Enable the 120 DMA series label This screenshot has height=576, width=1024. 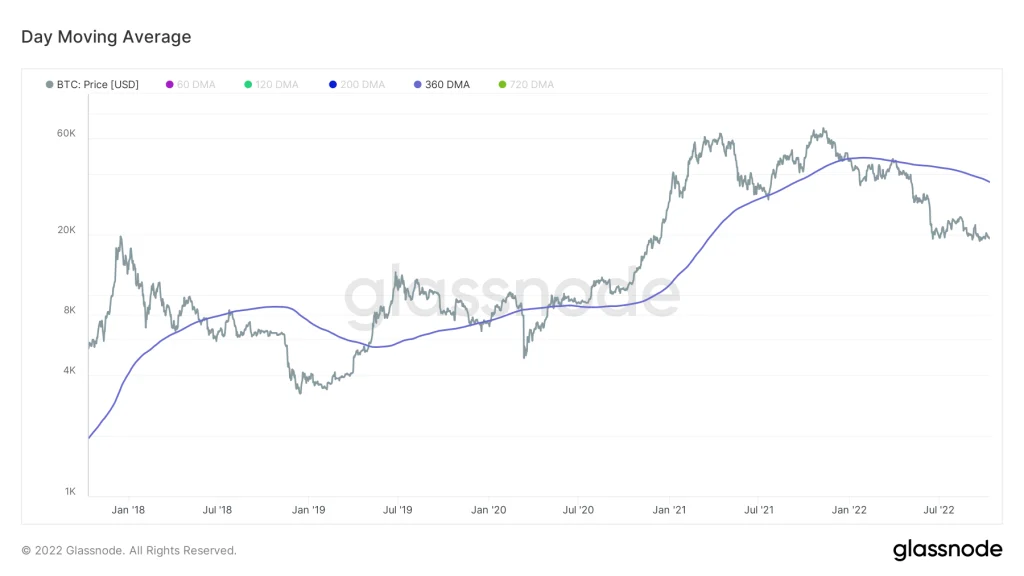point(278,85)
